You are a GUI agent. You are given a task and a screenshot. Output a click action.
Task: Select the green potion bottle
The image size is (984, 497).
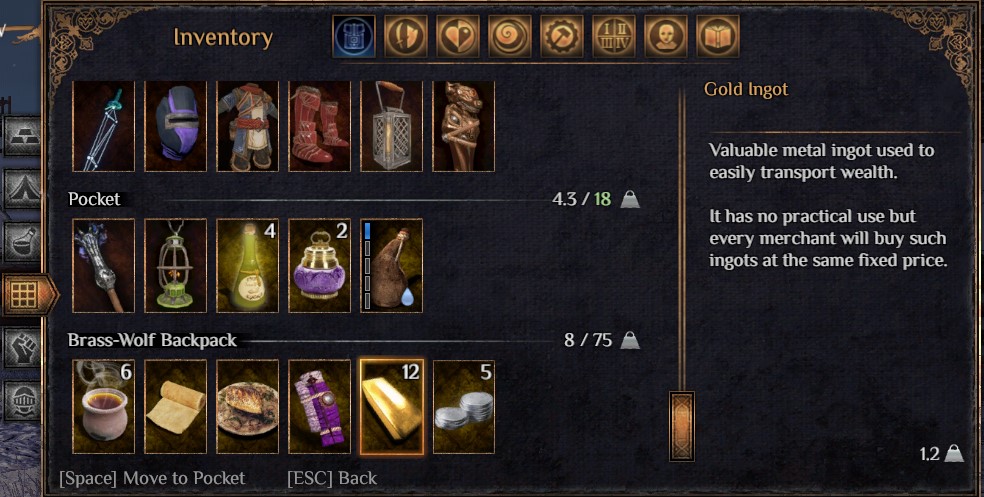point(247,265)
